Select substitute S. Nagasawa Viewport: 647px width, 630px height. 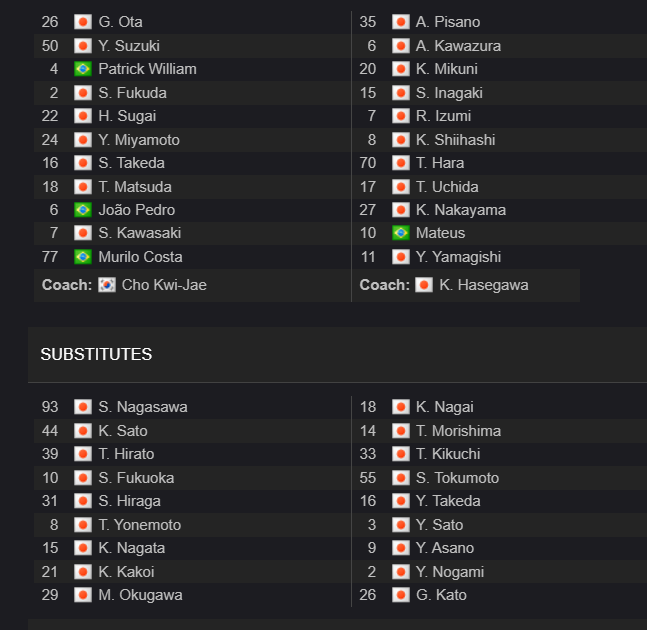click(143, 407)
